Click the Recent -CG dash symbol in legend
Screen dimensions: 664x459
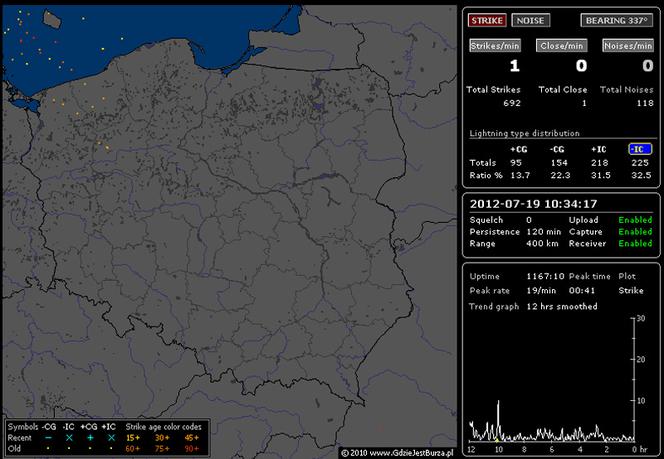click(48, 437)
